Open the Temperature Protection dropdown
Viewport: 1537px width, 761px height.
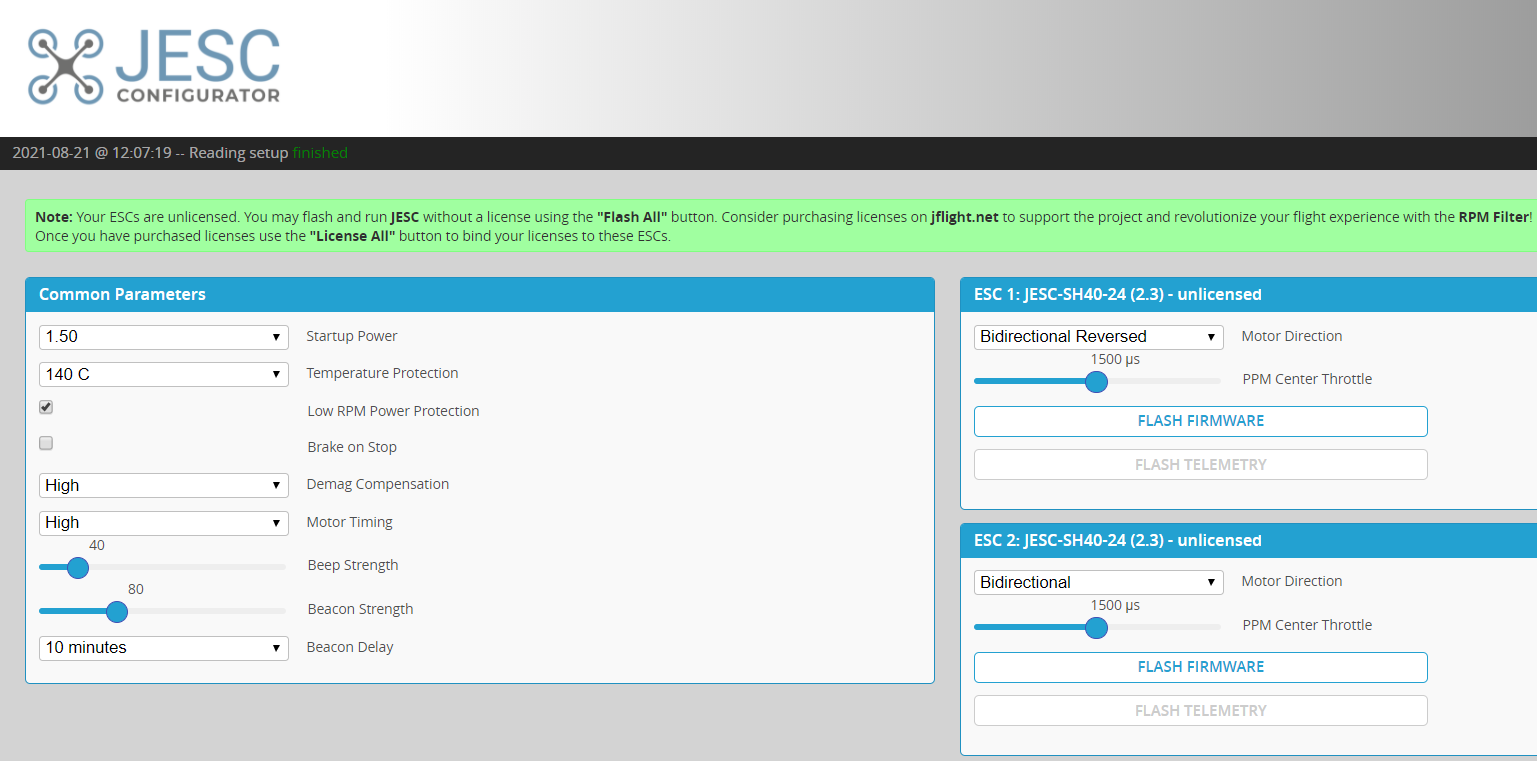tap(164, 374)
